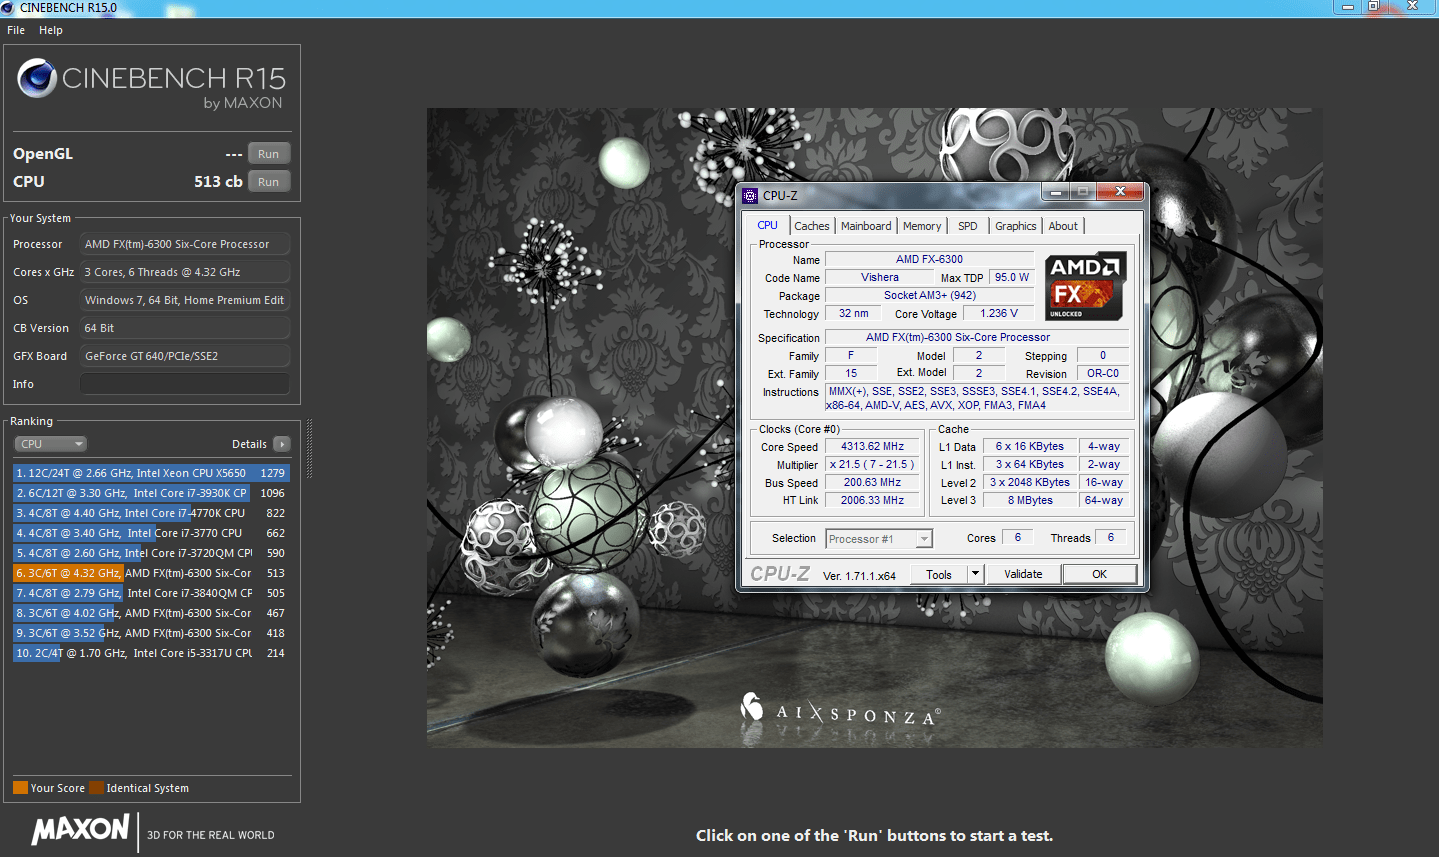Run the CPU benchmark test
This screenshot has width=1439, height=857.
point(269,182)
